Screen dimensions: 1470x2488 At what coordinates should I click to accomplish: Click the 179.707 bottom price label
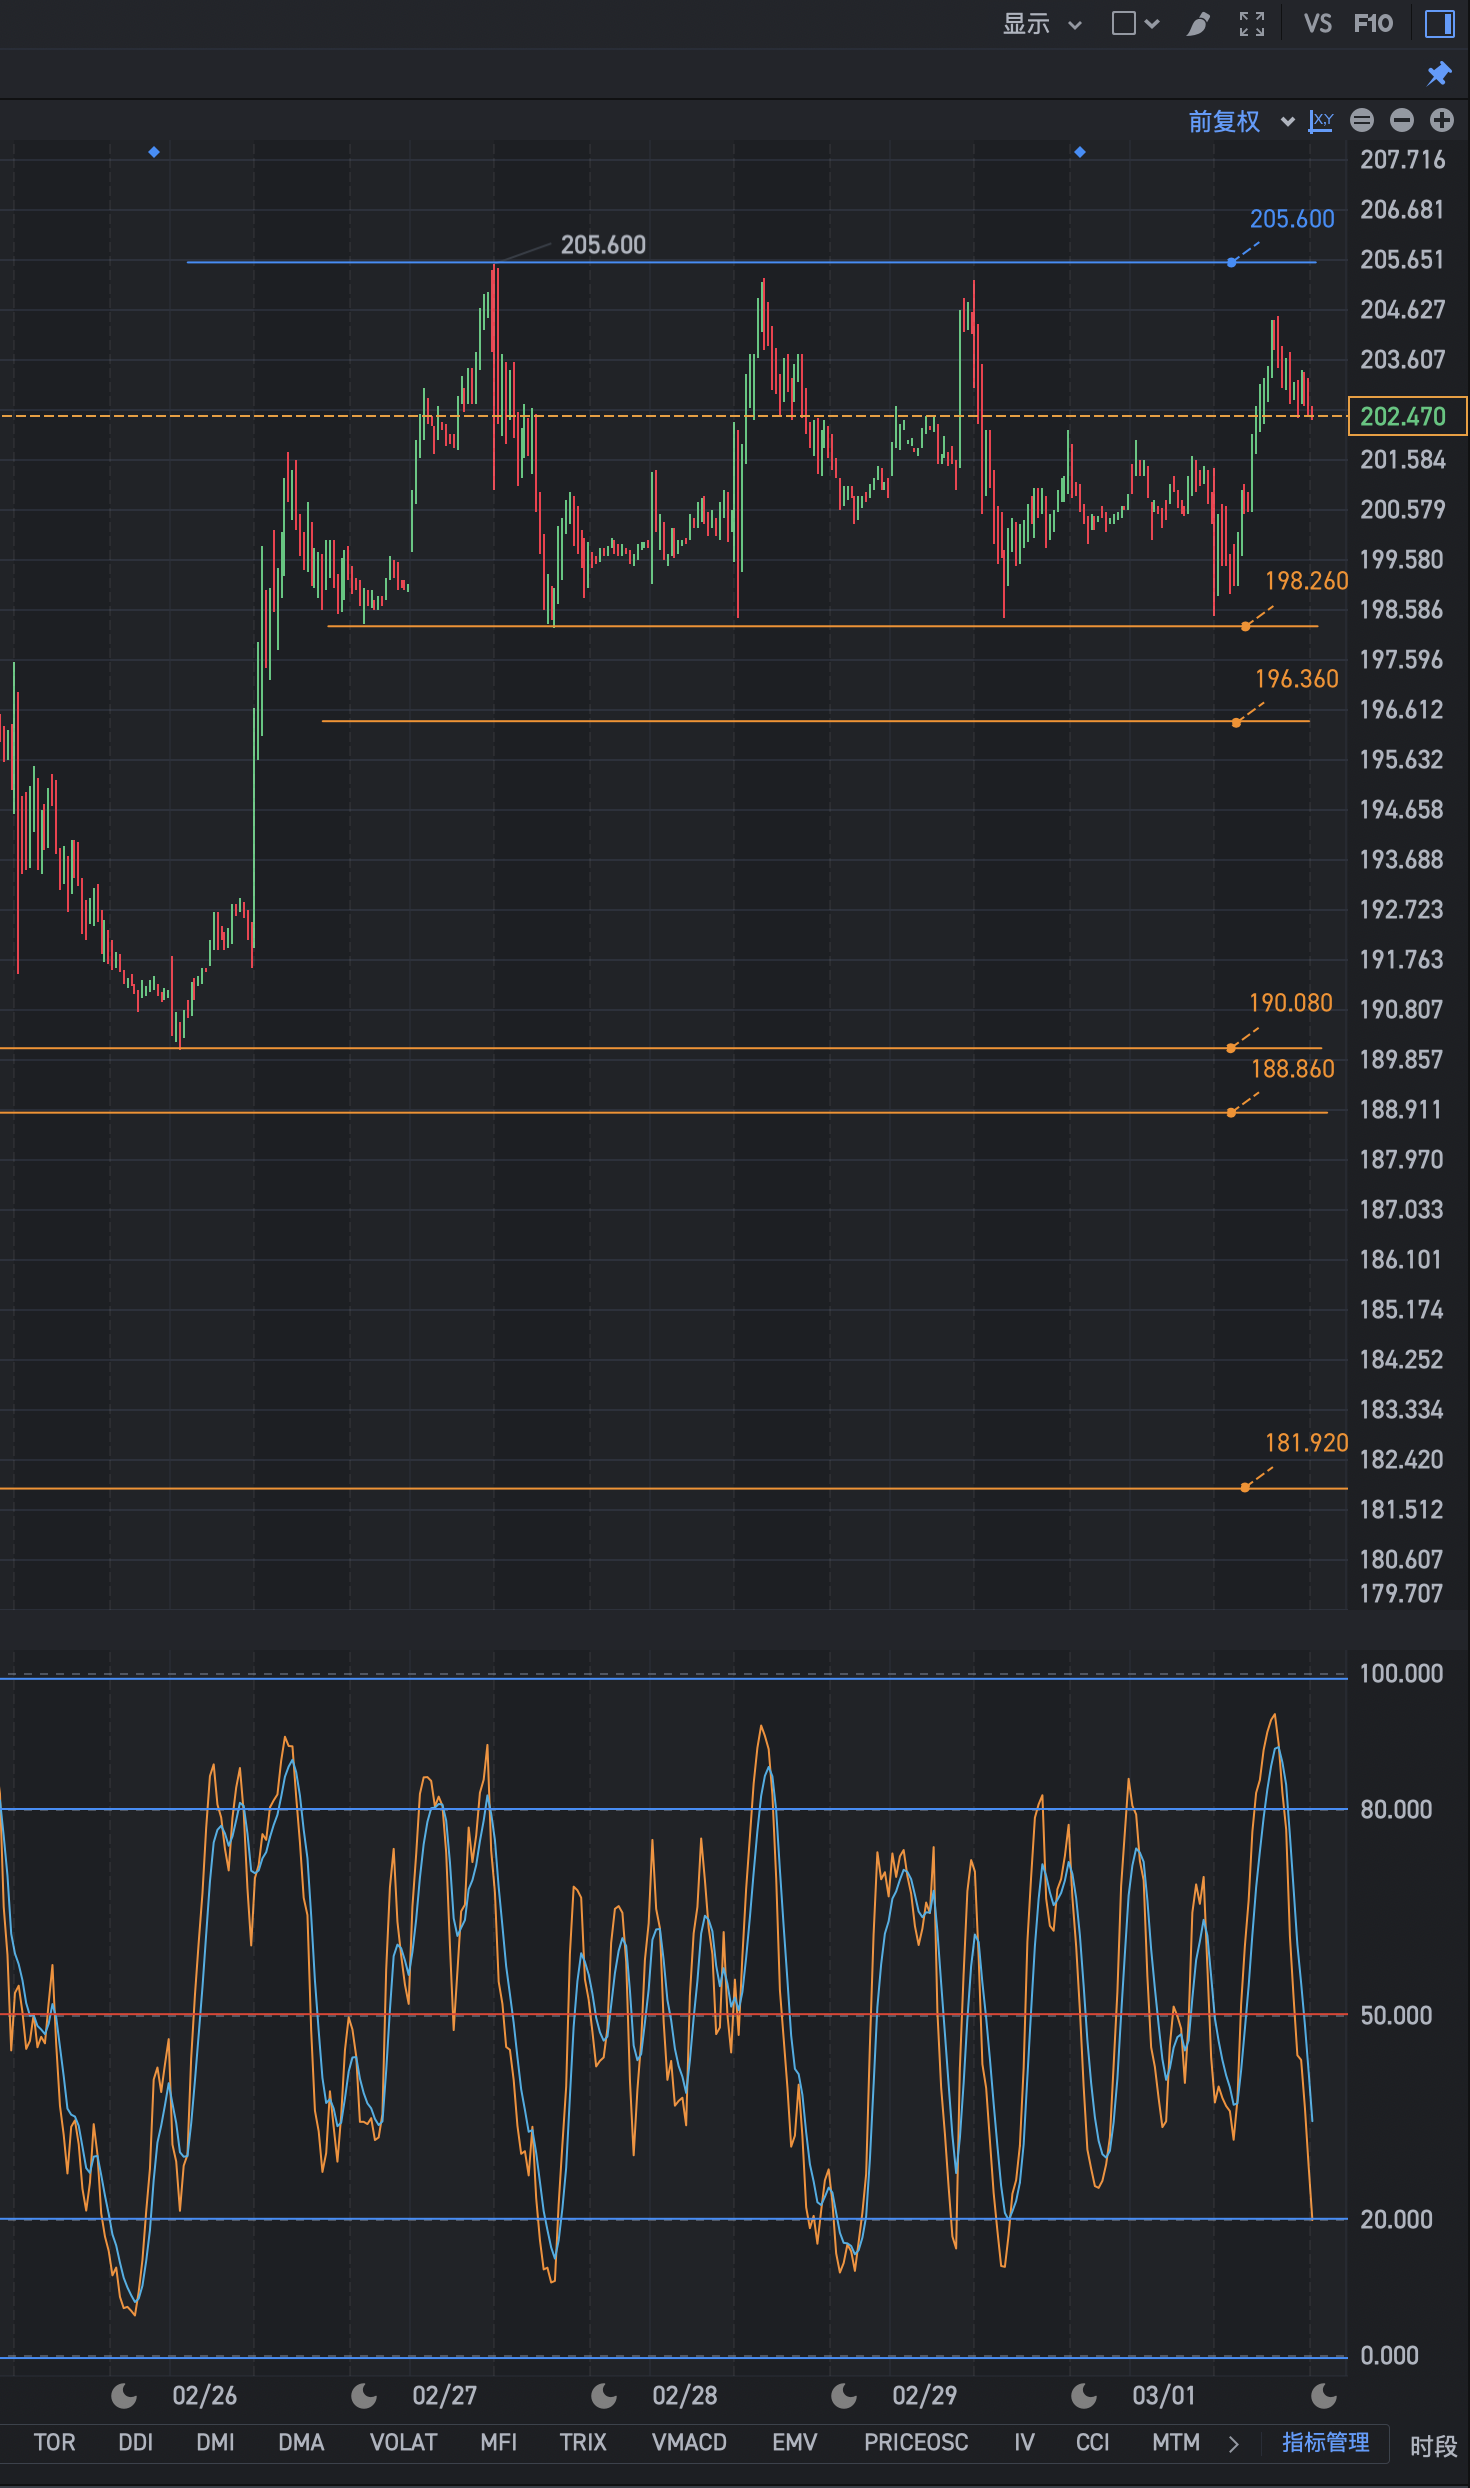pos(1401,1593)
